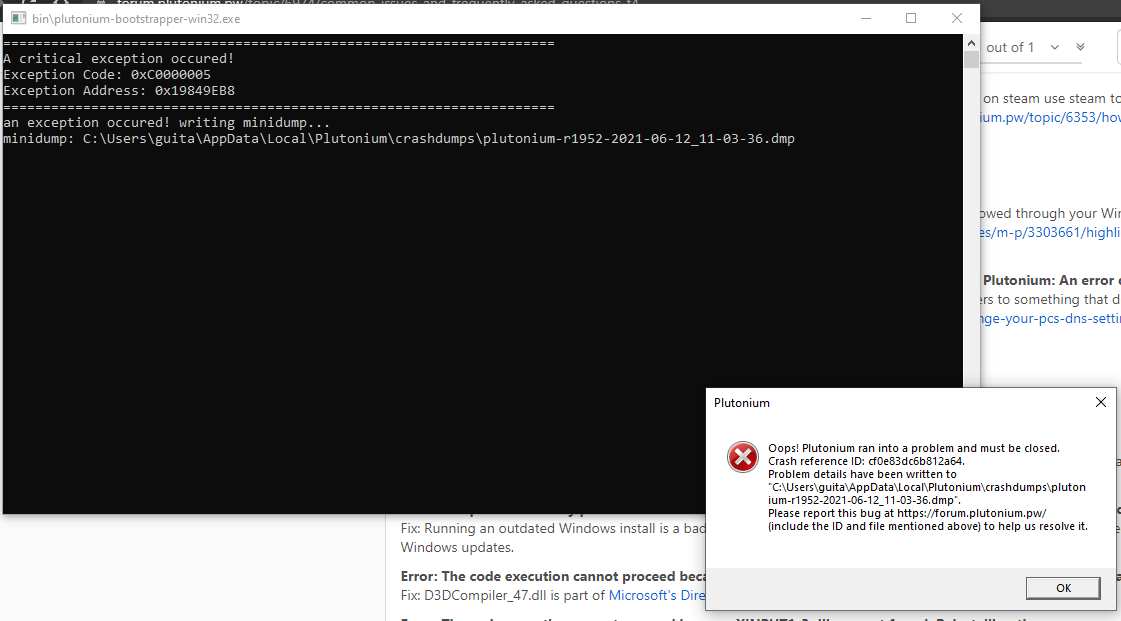Click the red error icon in Plutonium dialog
Screen dimensions: 1121x621
coord(743,457)
